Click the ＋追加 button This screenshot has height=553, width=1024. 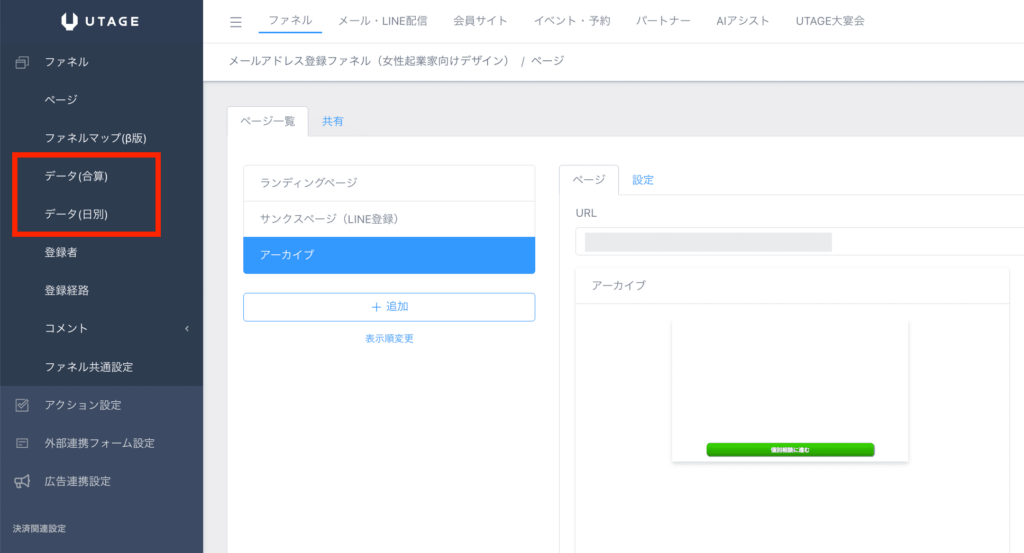(x=389, y=307)
